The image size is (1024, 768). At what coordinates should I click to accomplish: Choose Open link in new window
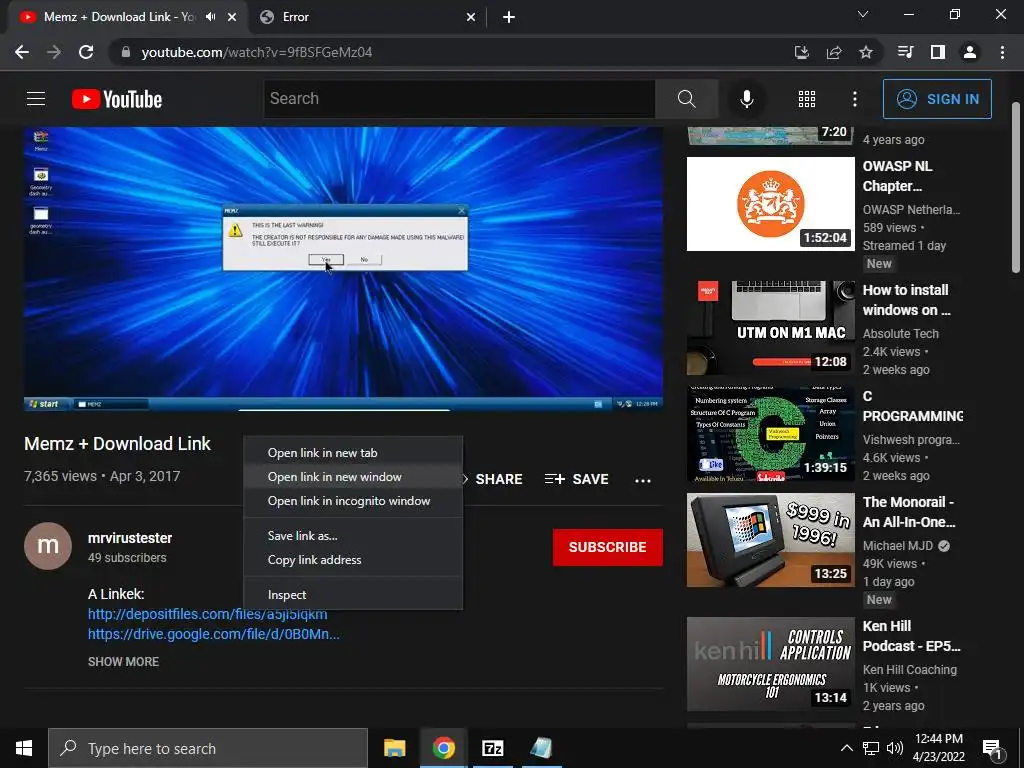coord(353,477)
